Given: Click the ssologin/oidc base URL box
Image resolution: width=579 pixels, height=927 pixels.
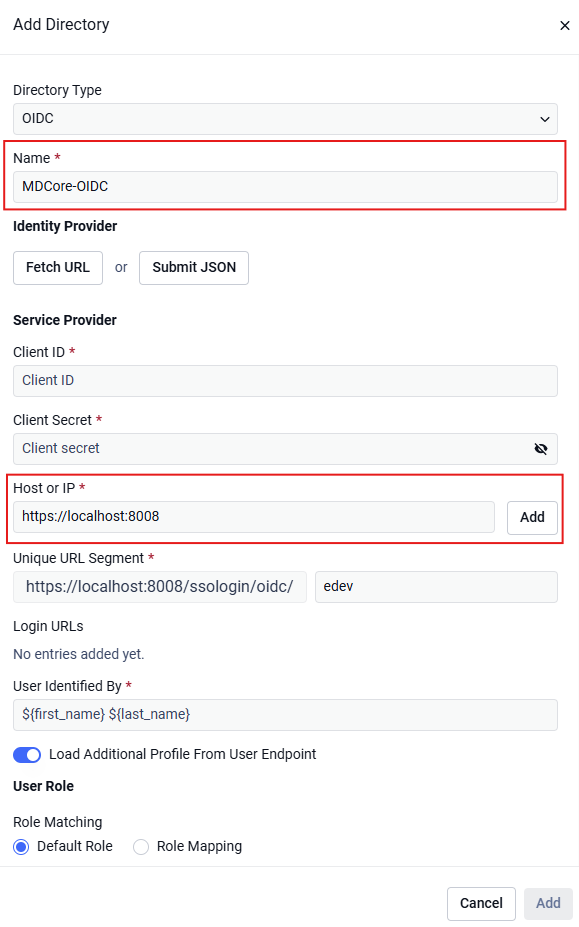Looking at the screenshot, I should click(160, 586).
